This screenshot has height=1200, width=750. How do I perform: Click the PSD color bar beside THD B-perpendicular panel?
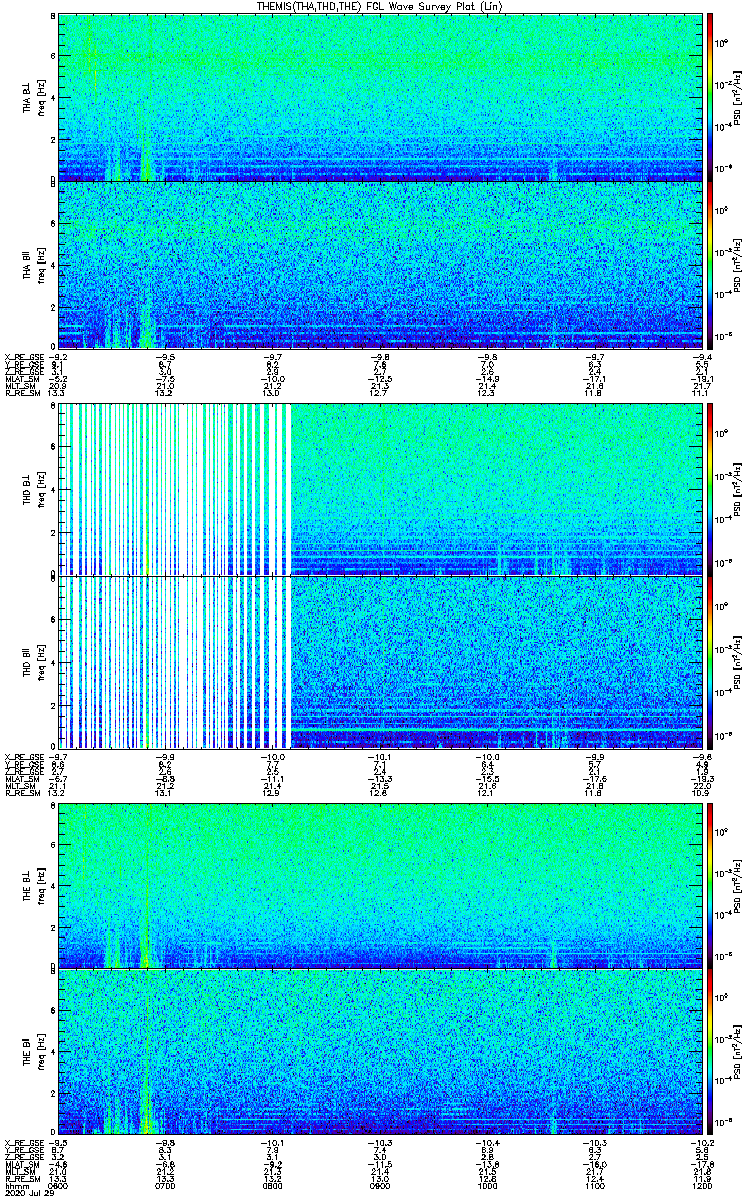click(709, 490)
